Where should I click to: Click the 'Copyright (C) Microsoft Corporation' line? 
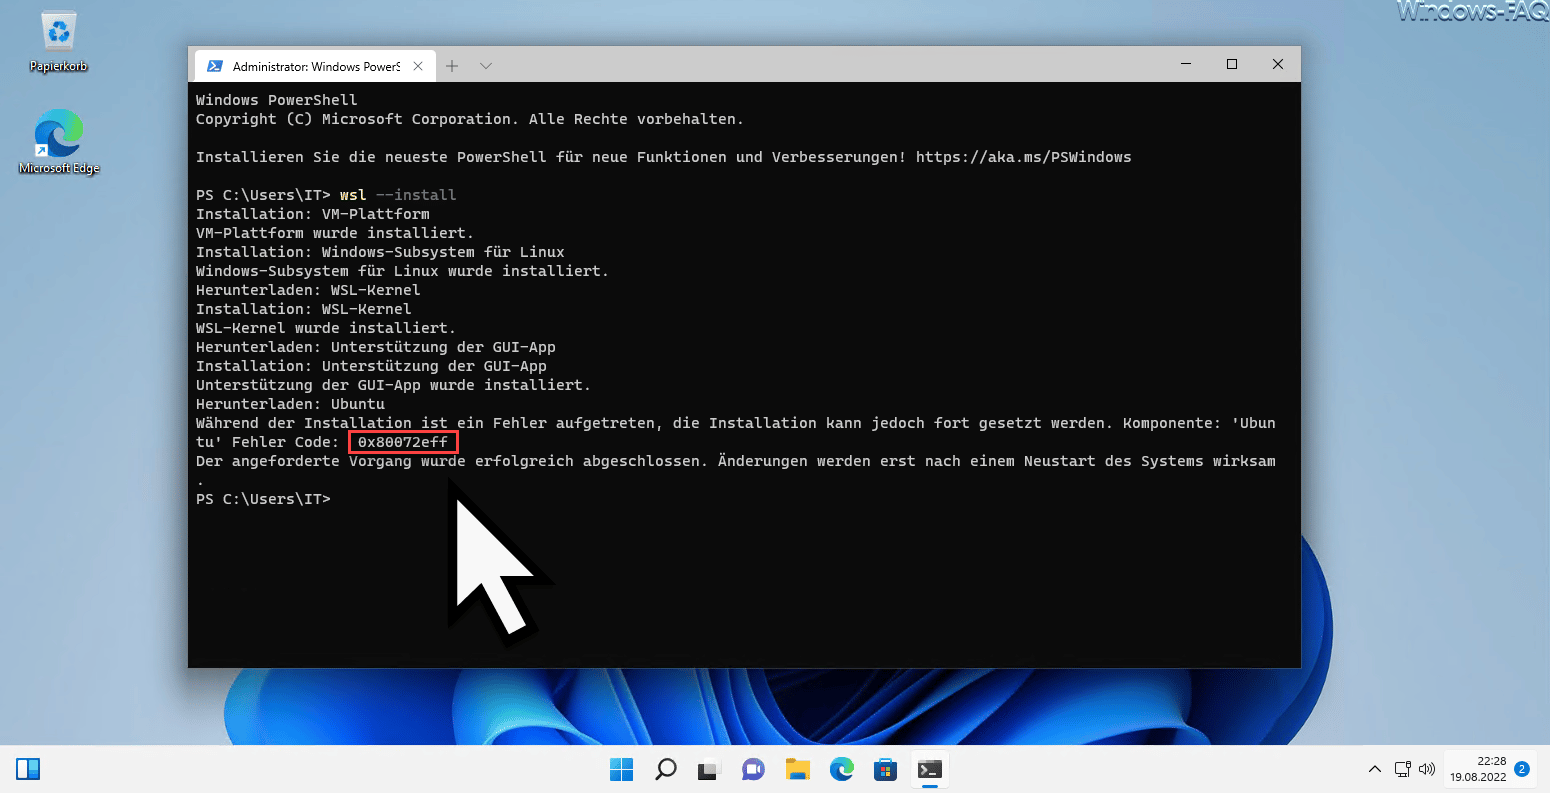pos(470,119)
